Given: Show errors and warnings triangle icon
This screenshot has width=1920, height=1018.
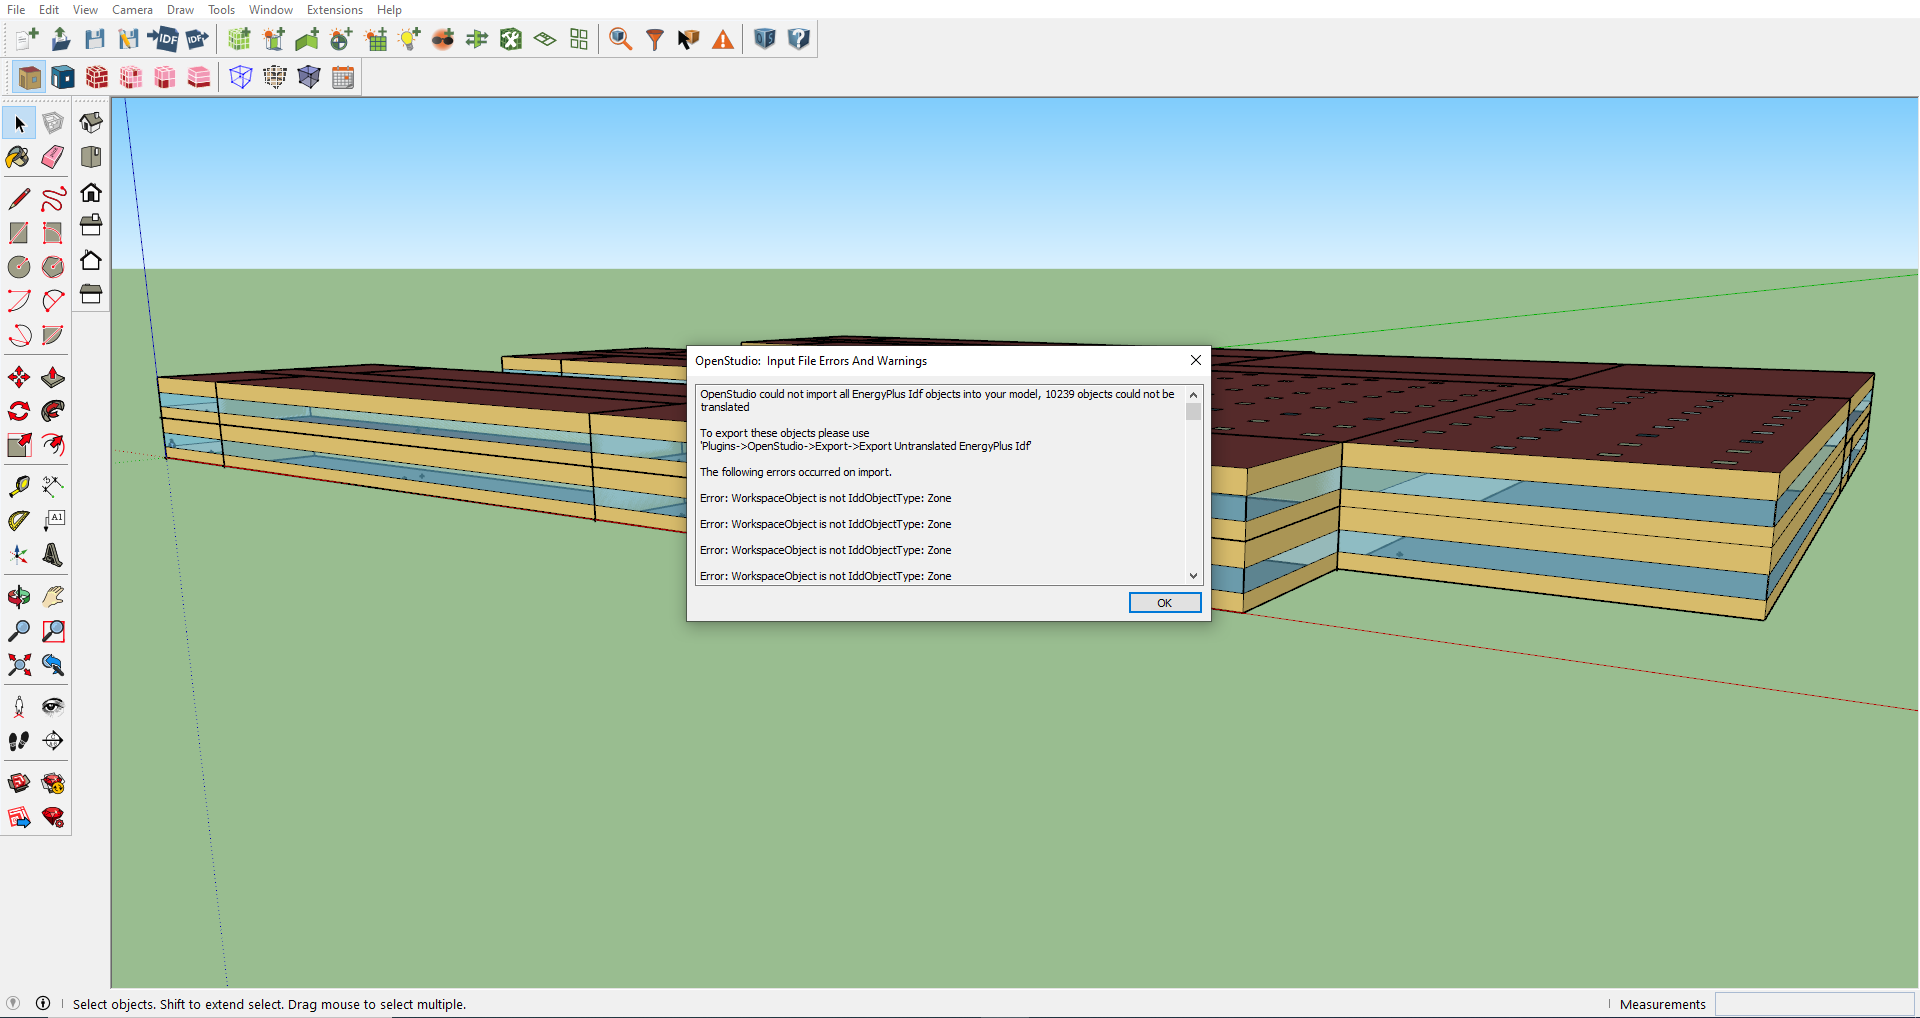Looking at the screenshot, I should point(722,39).
